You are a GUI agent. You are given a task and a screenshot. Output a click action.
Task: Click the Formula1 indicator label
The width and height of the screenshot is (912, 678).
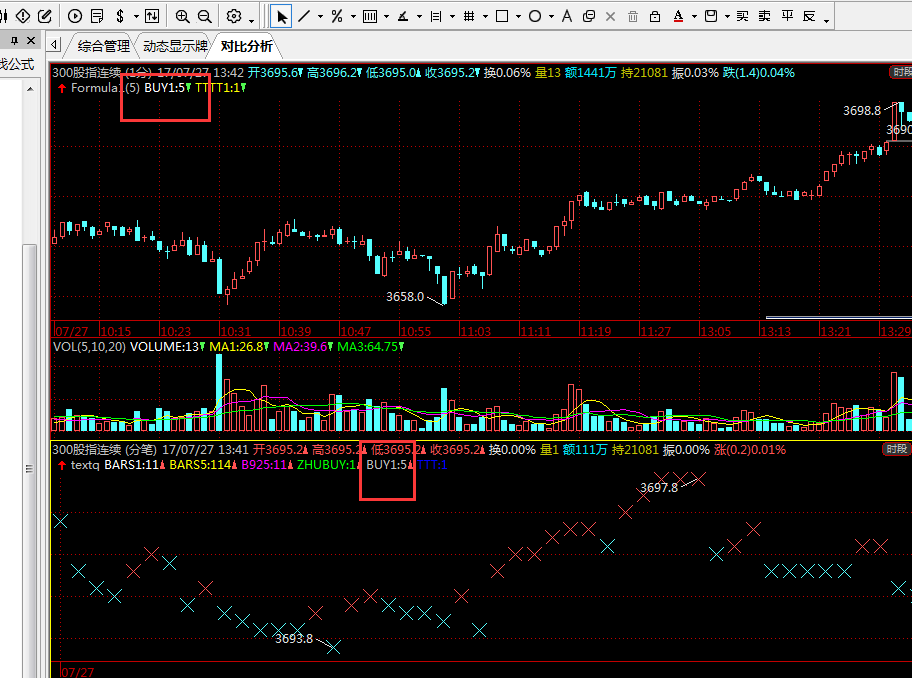(x=96, y=88)
